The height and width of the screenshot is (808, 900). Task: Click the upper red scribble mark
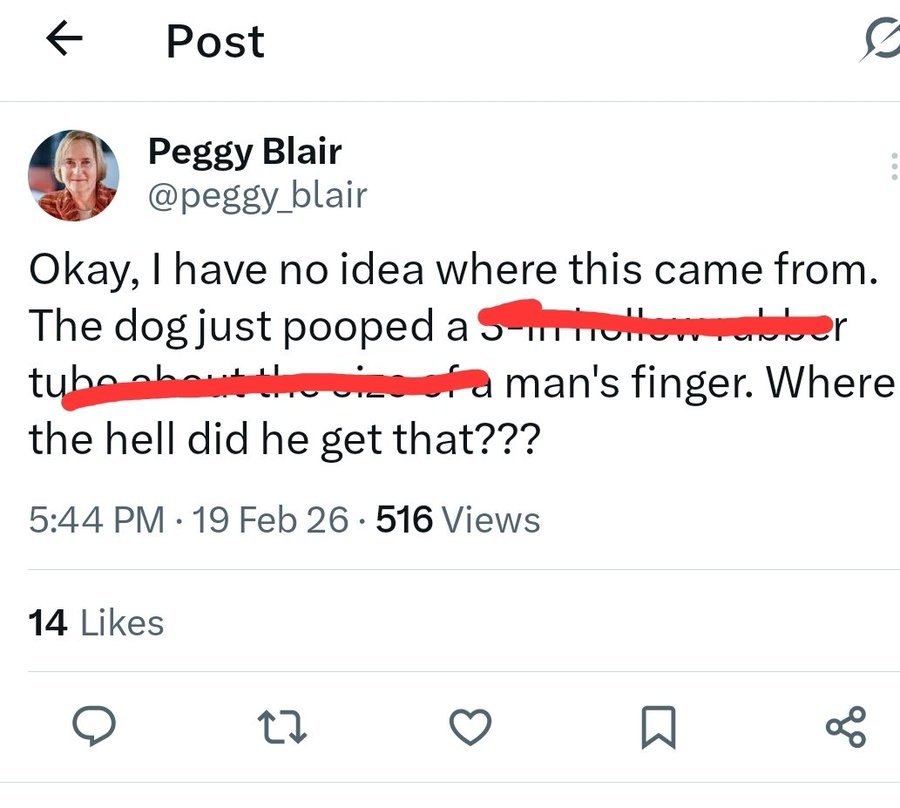pyautogui.click(x=660, y=318)
